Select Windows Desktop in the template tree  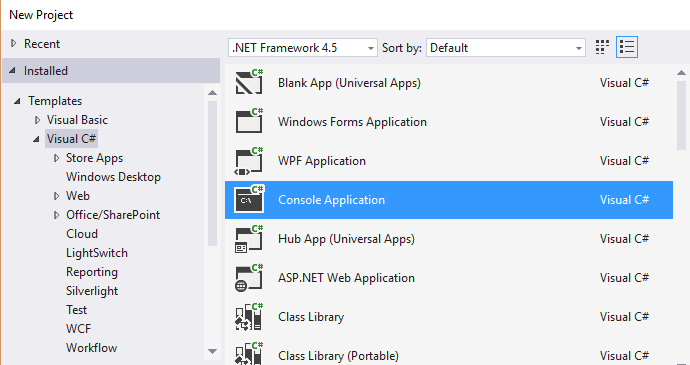114,177
